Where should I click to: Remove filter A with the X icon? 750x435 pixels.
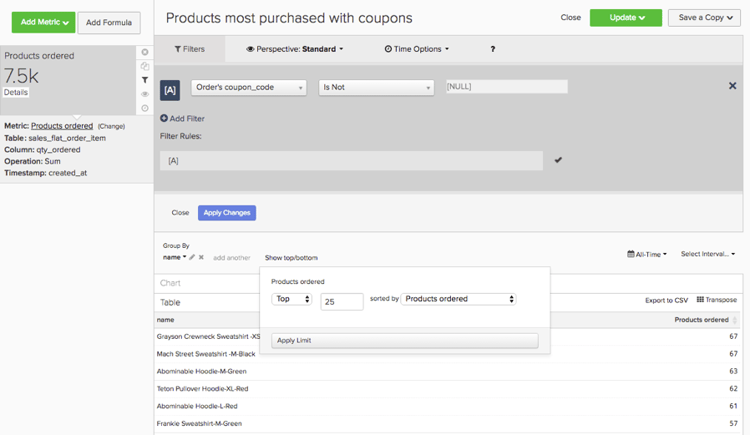pos(733,87)
